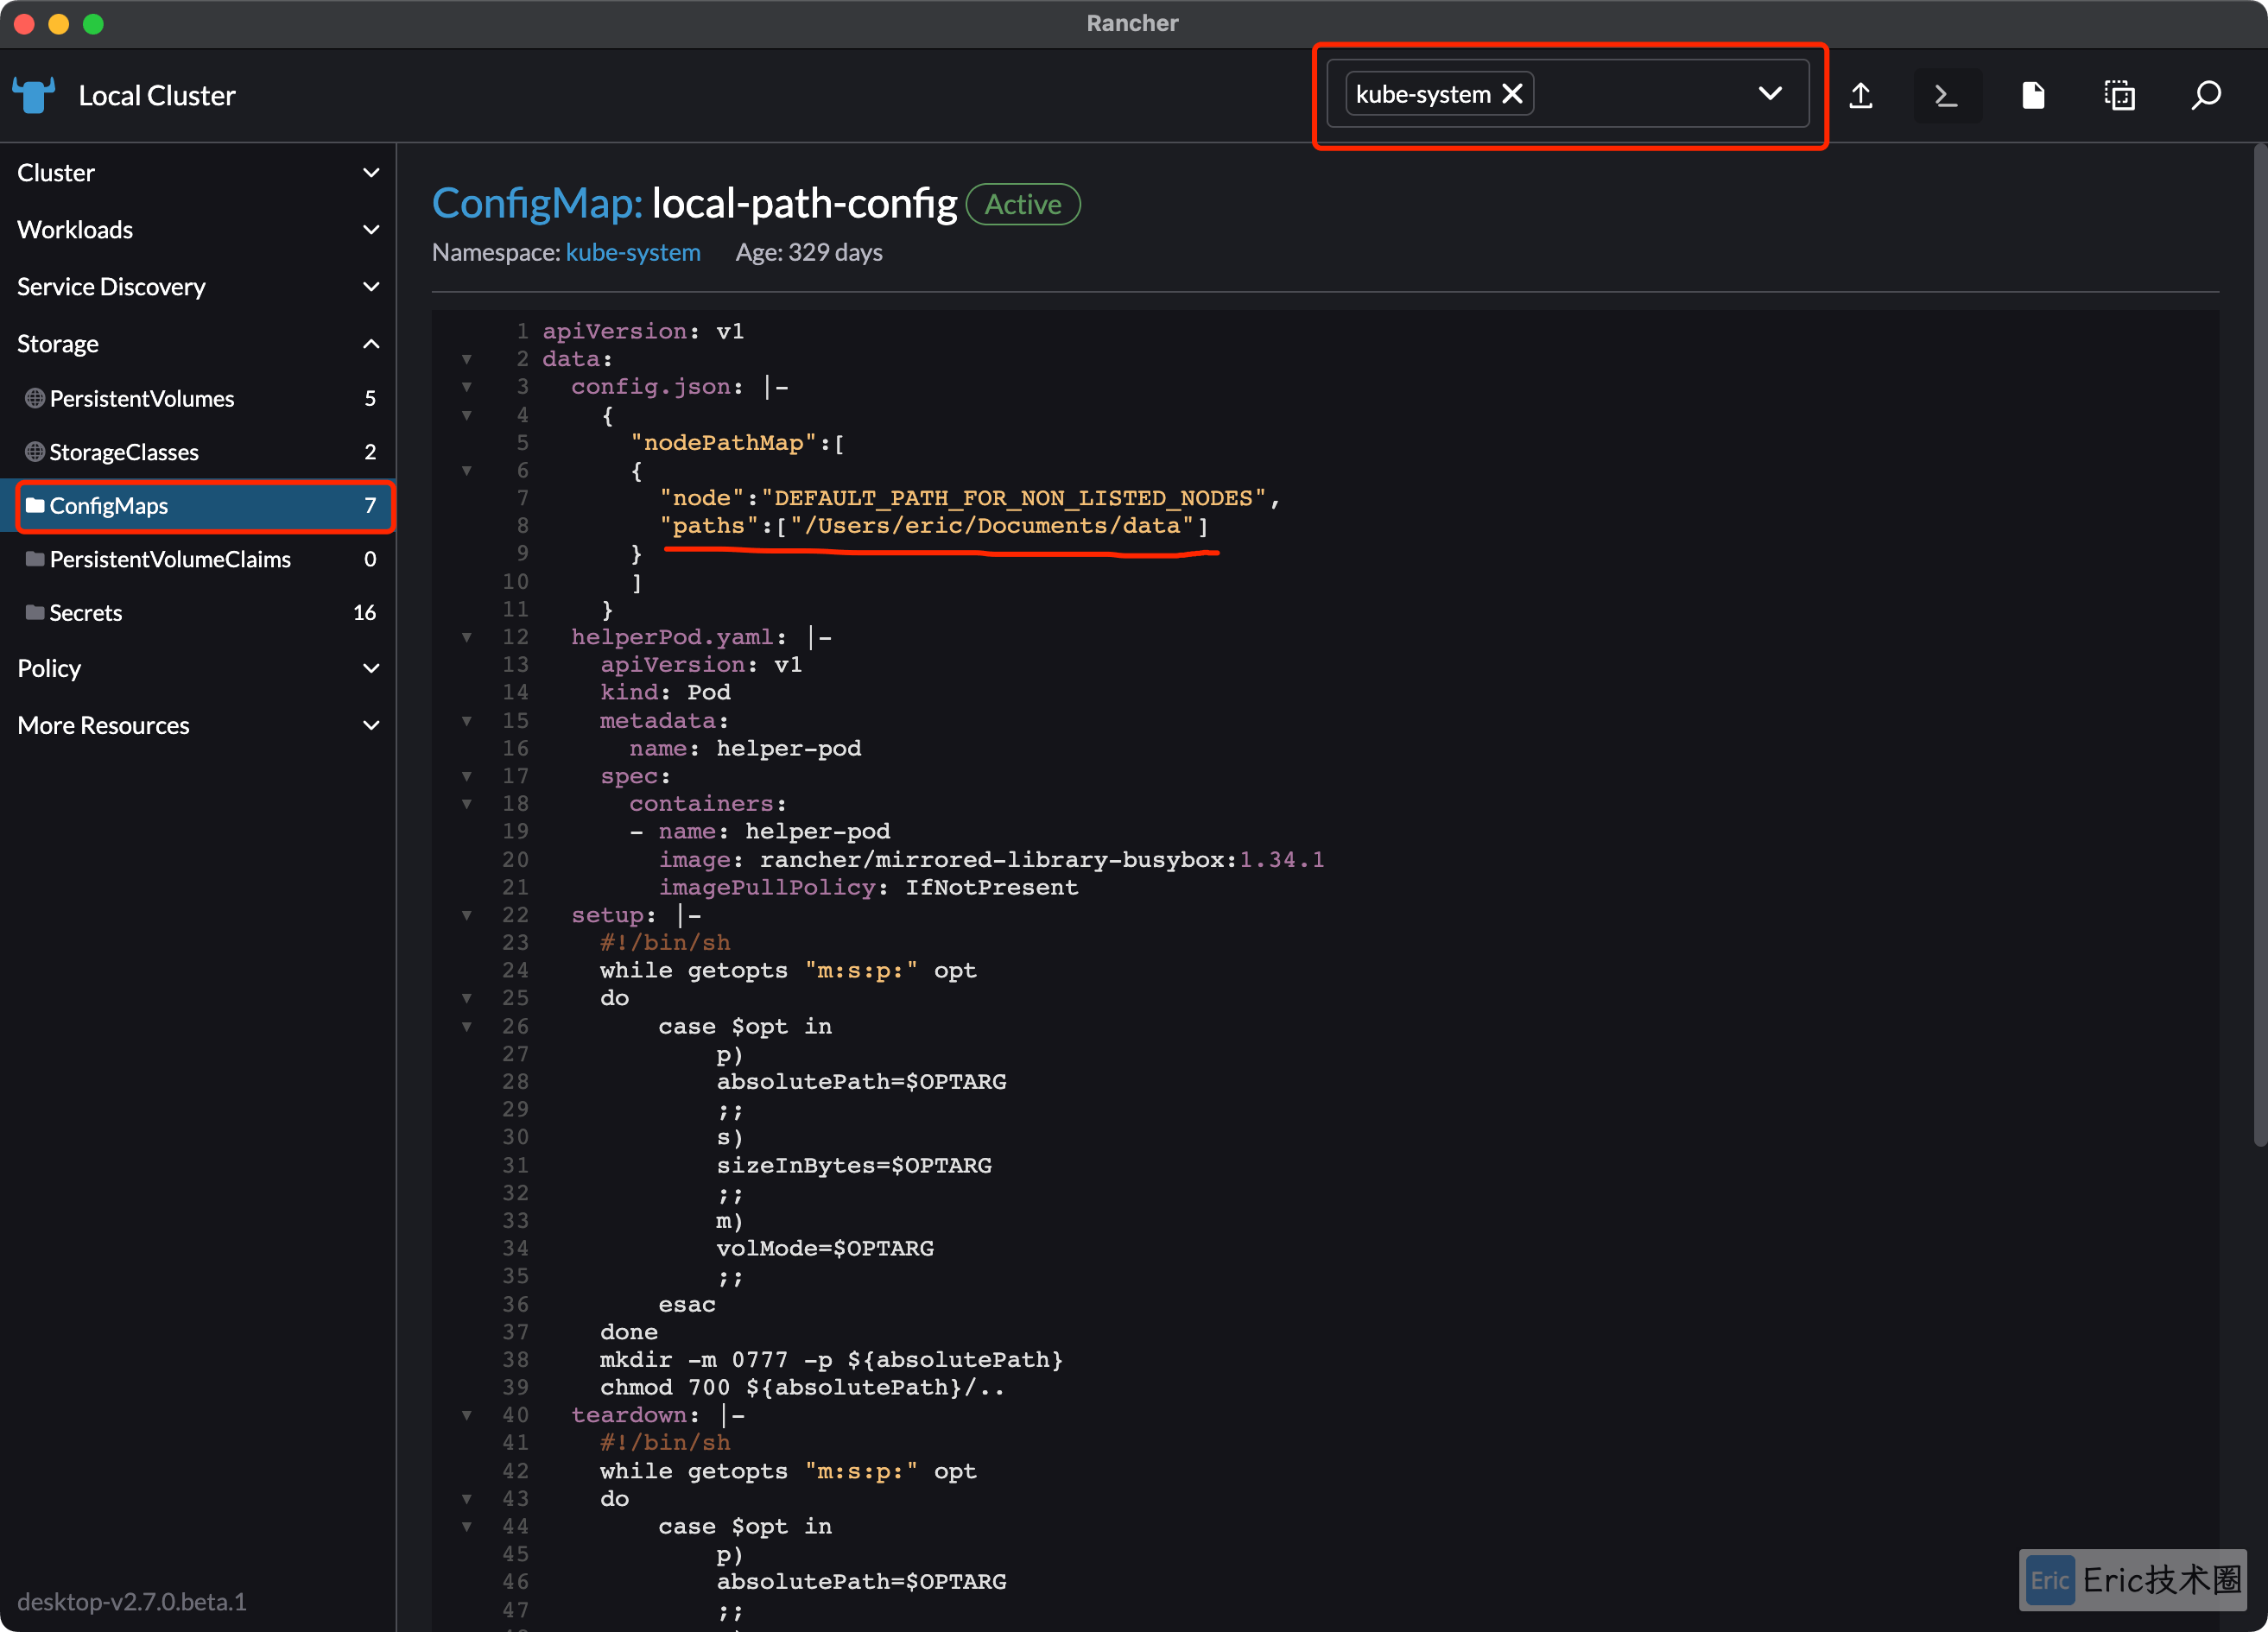
Task: Click the Active status badge
Action: pyautogui.click(x=1023, y=204)
